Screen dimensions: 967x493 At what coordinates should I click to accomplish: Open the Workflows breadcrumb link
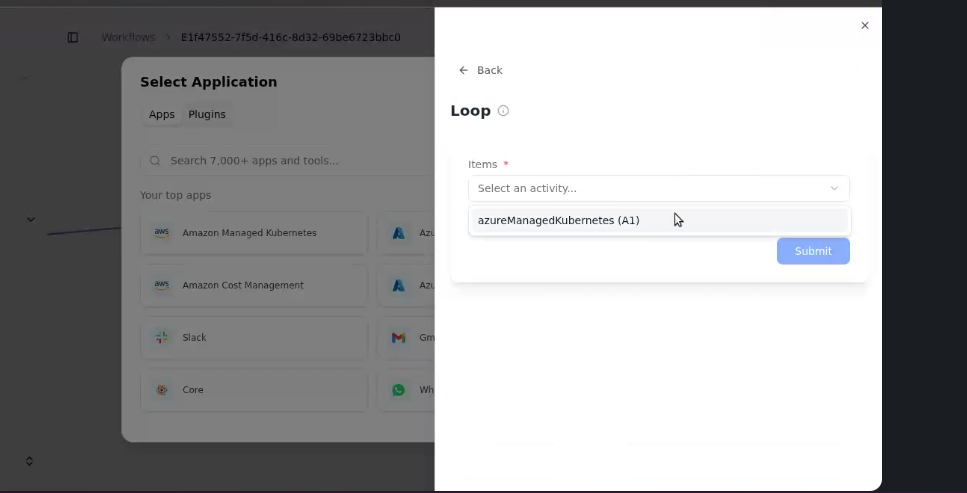coord(128,38)
